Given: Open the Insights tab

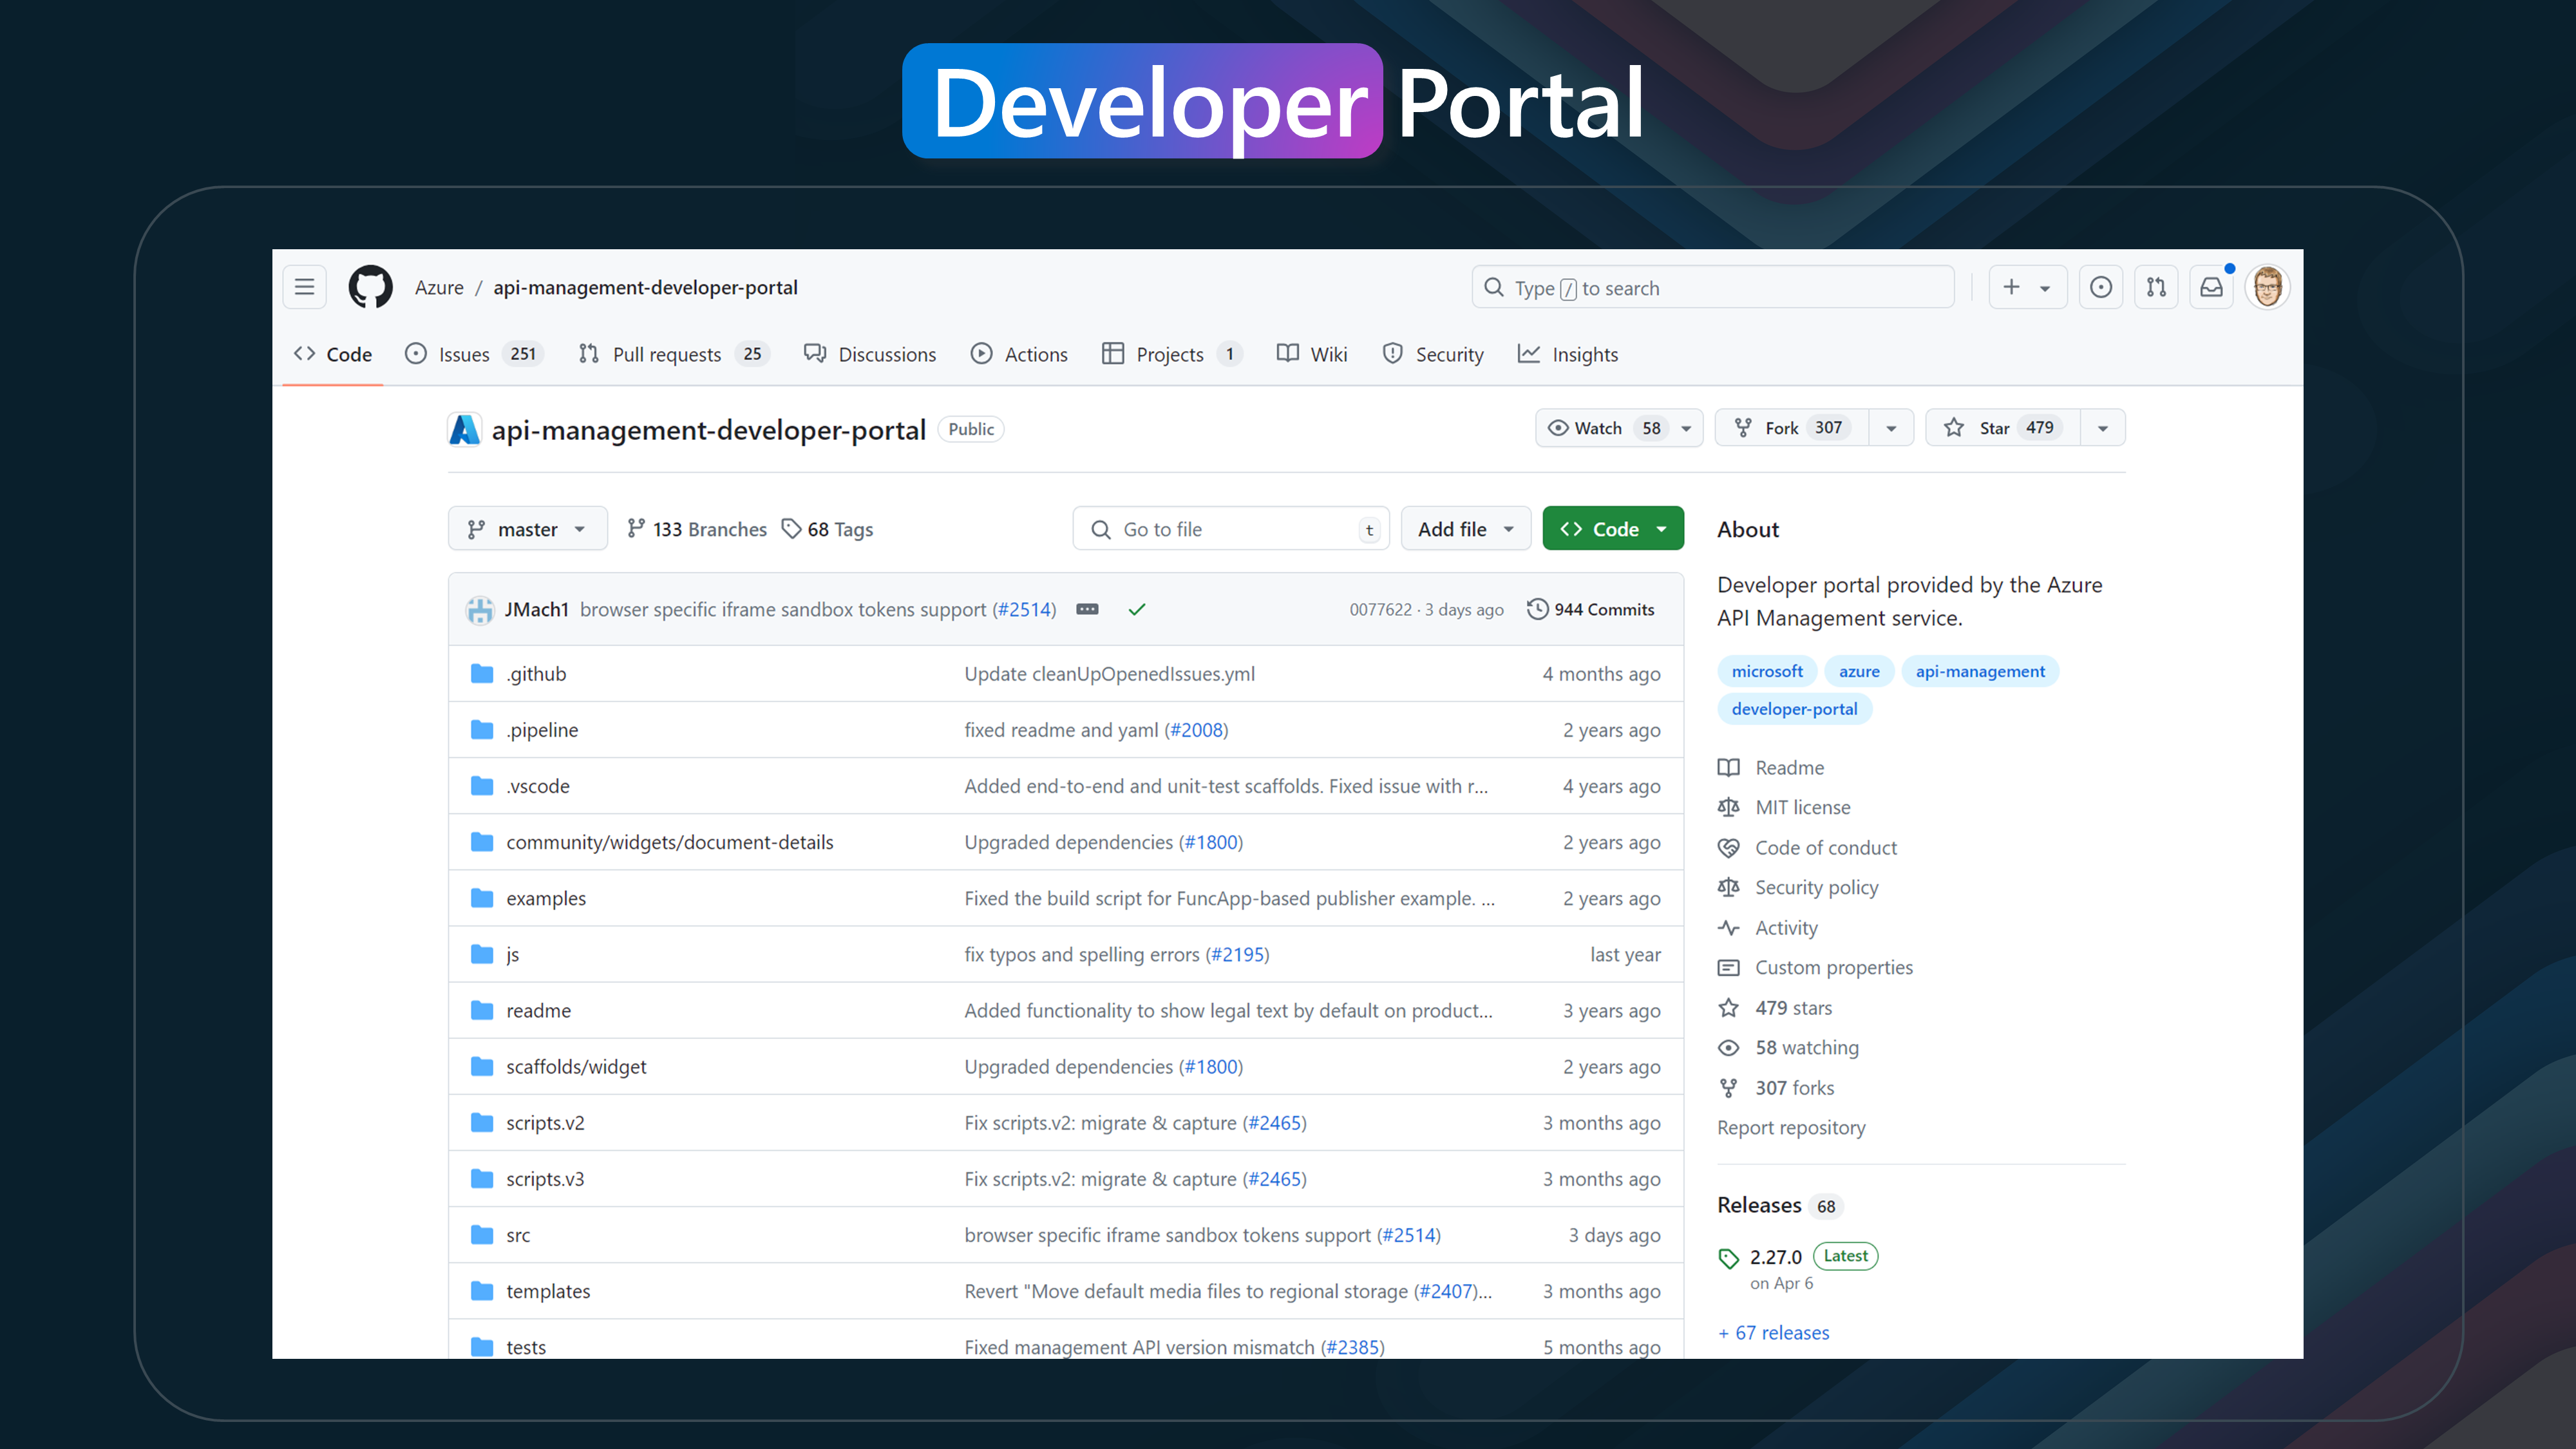Looking at the screenshot, I should click(1567, 354).
